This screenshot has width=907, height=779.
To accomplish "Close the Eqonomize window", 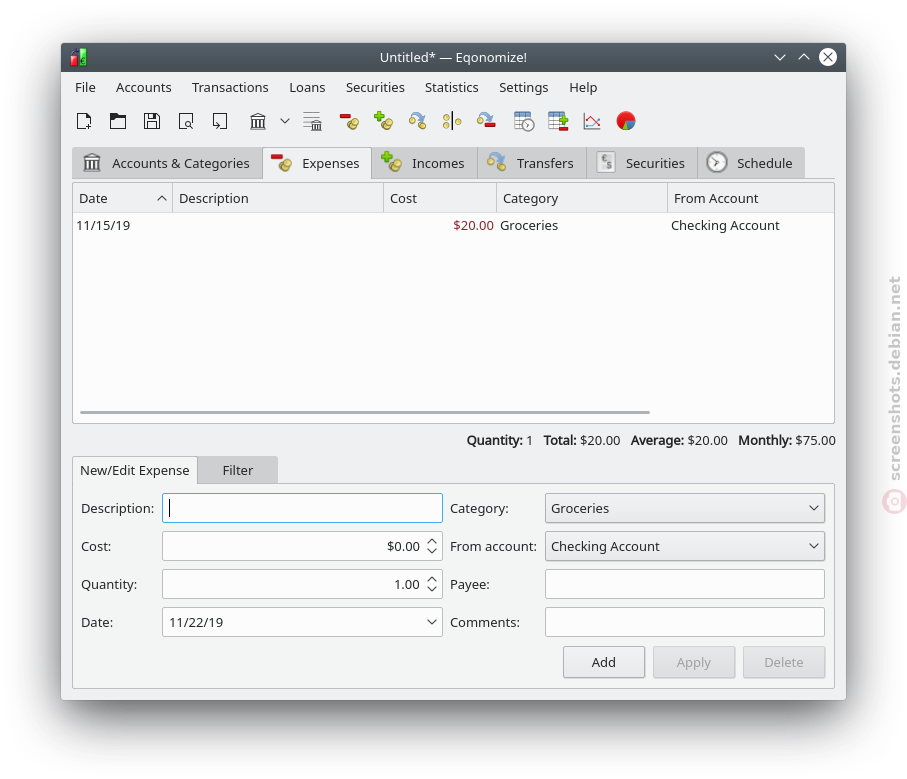I will [828, 57].
